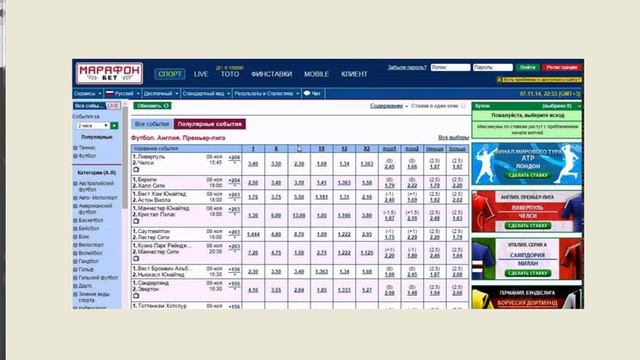The image size is (640, 360).
Task: Collapse the betting coupon panel arrow
Action: click(x=579, y=106)
